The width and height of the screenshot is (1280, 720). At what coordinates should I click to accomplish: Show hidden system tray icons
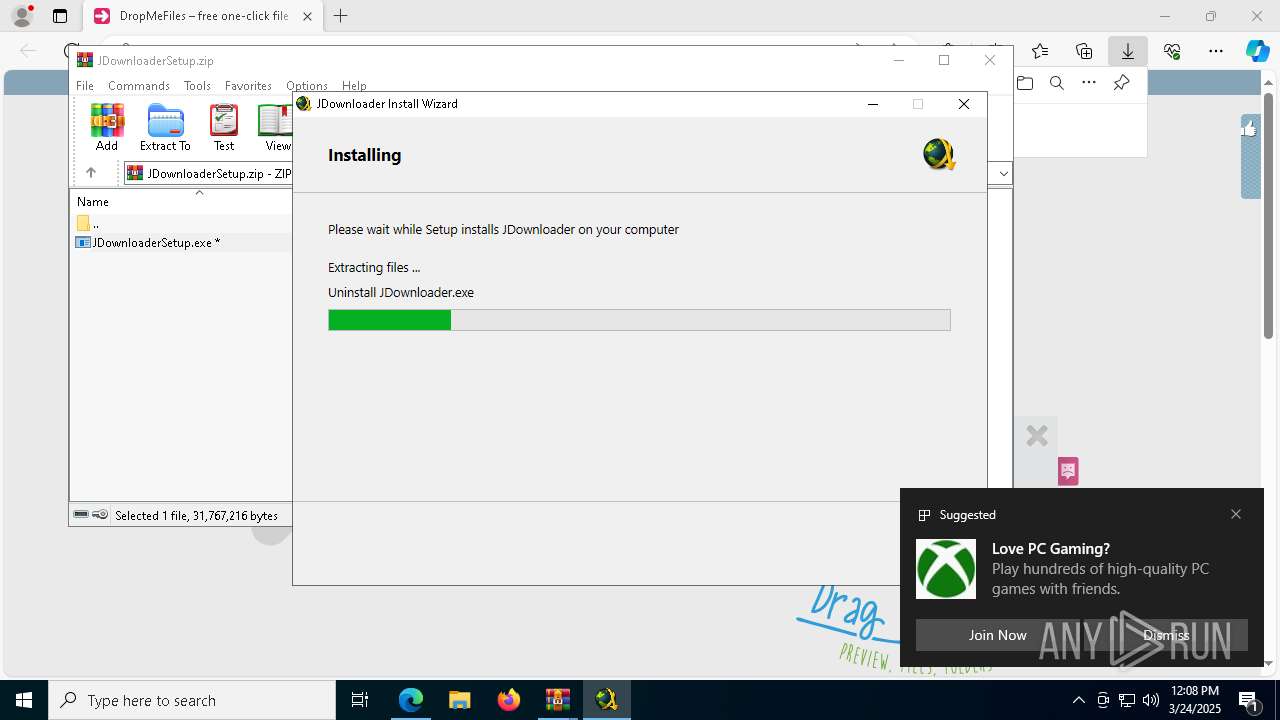click(x=1078, y=700)
